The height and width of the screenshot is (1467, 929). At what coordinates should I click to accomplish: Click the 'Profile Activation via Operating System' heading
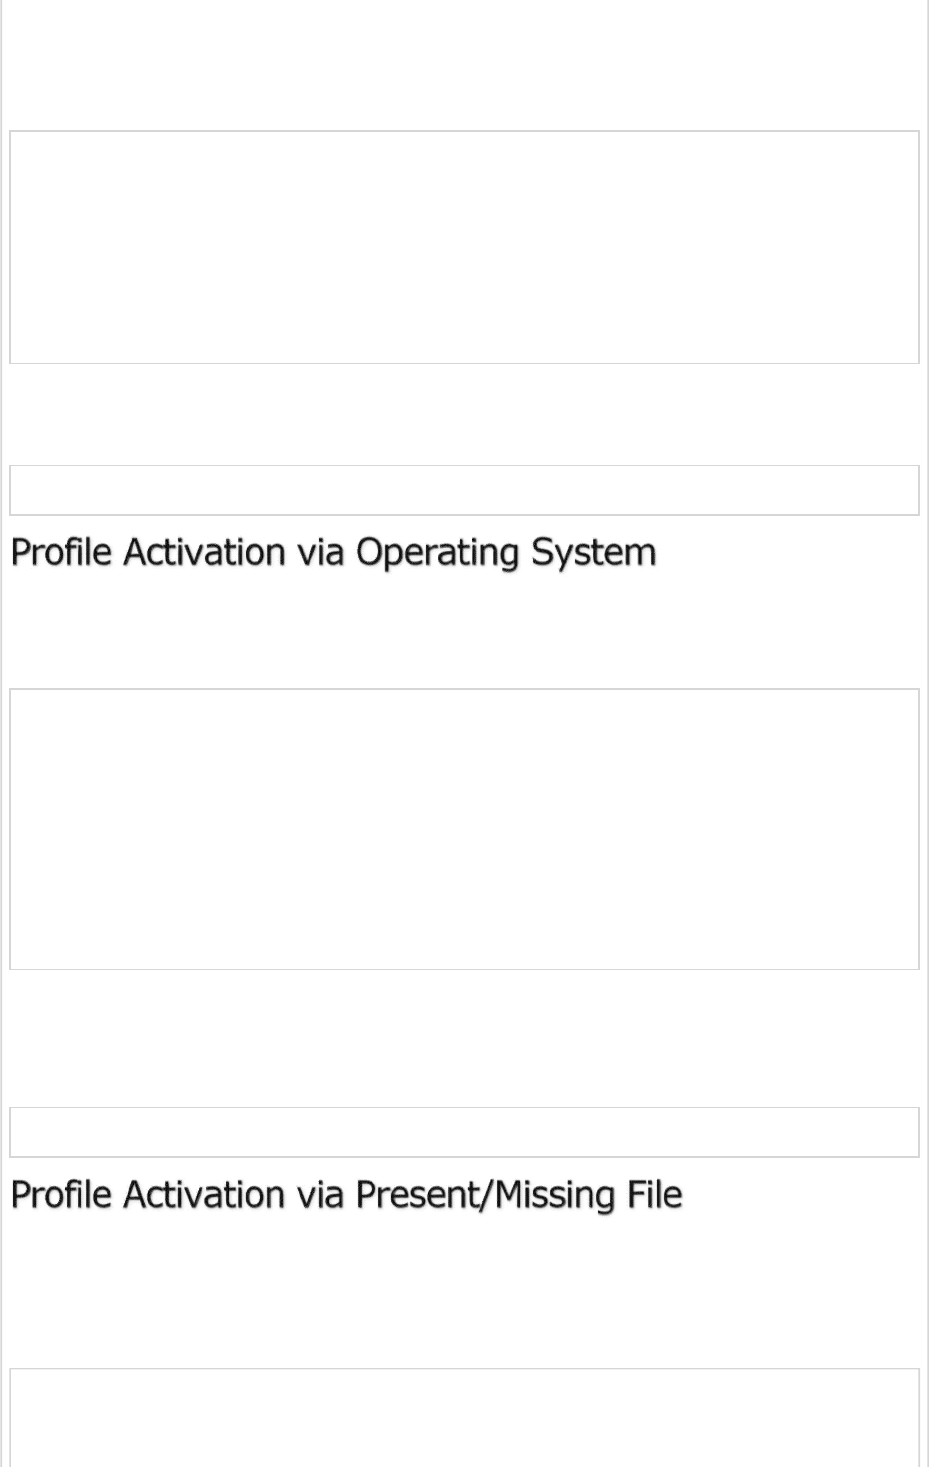point(333,553)
